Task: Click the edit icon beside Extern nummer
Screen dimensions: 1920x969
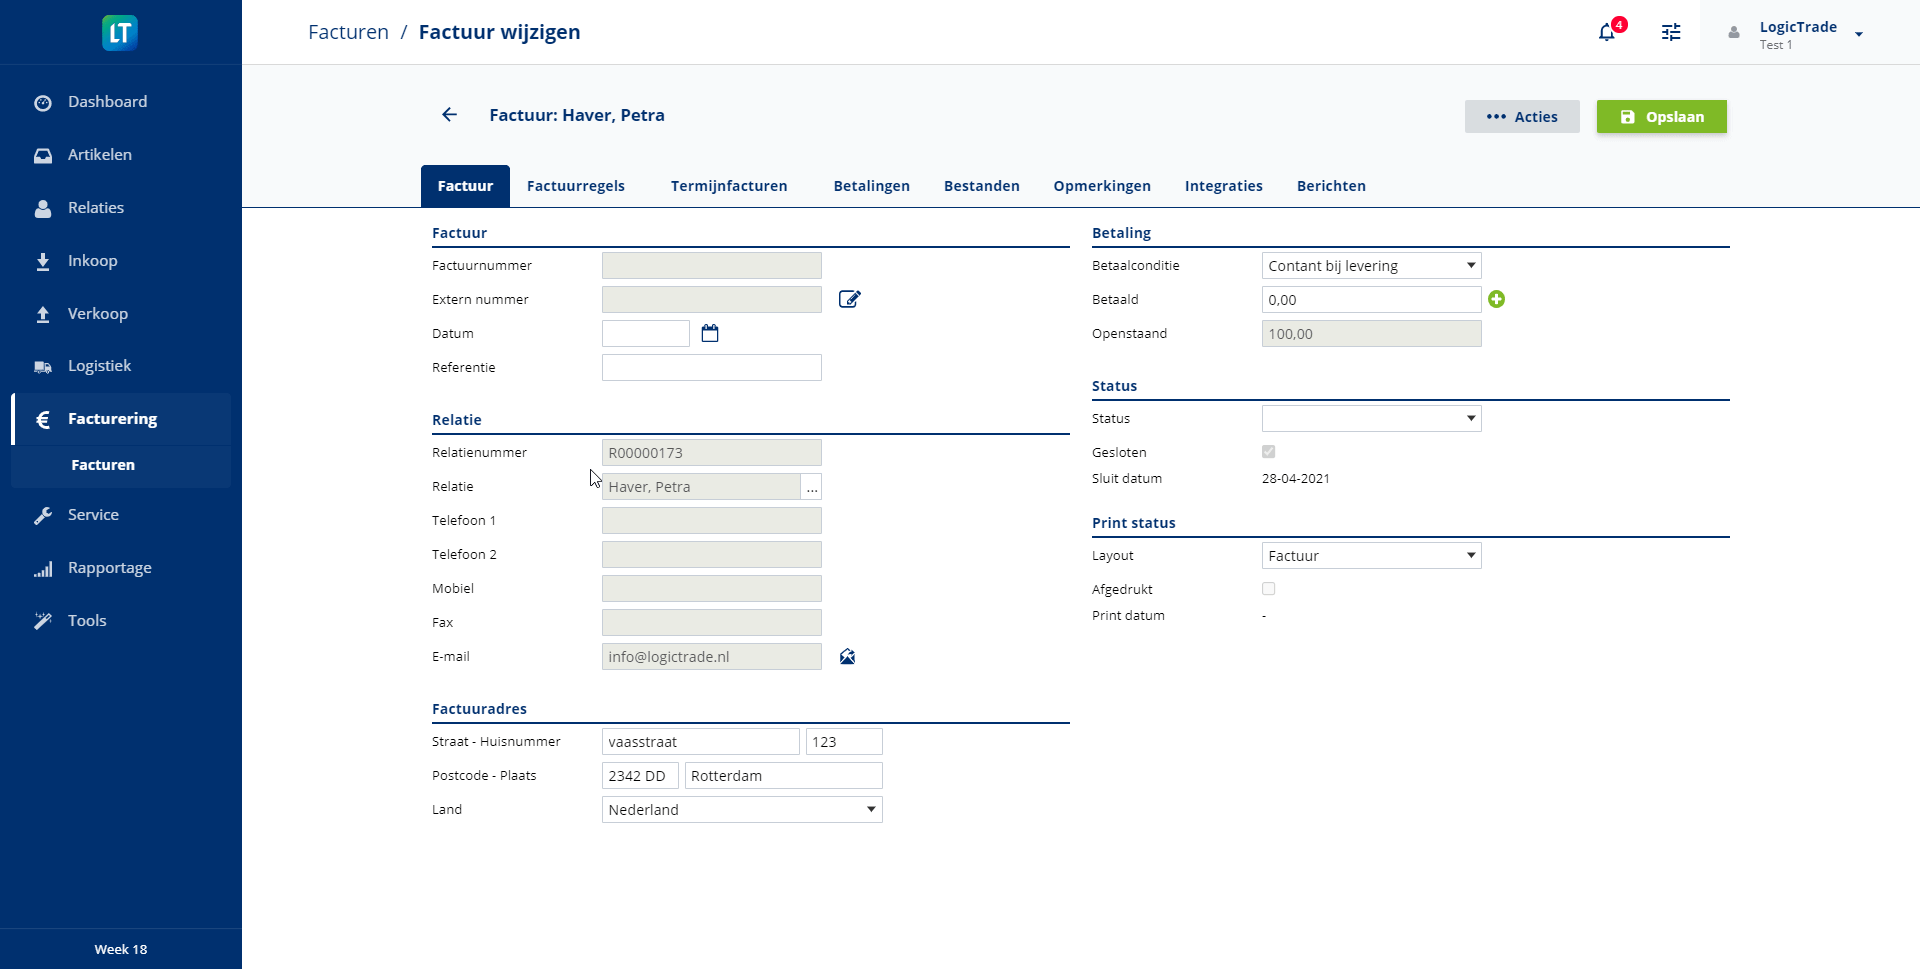Action: tap(849, 299)
